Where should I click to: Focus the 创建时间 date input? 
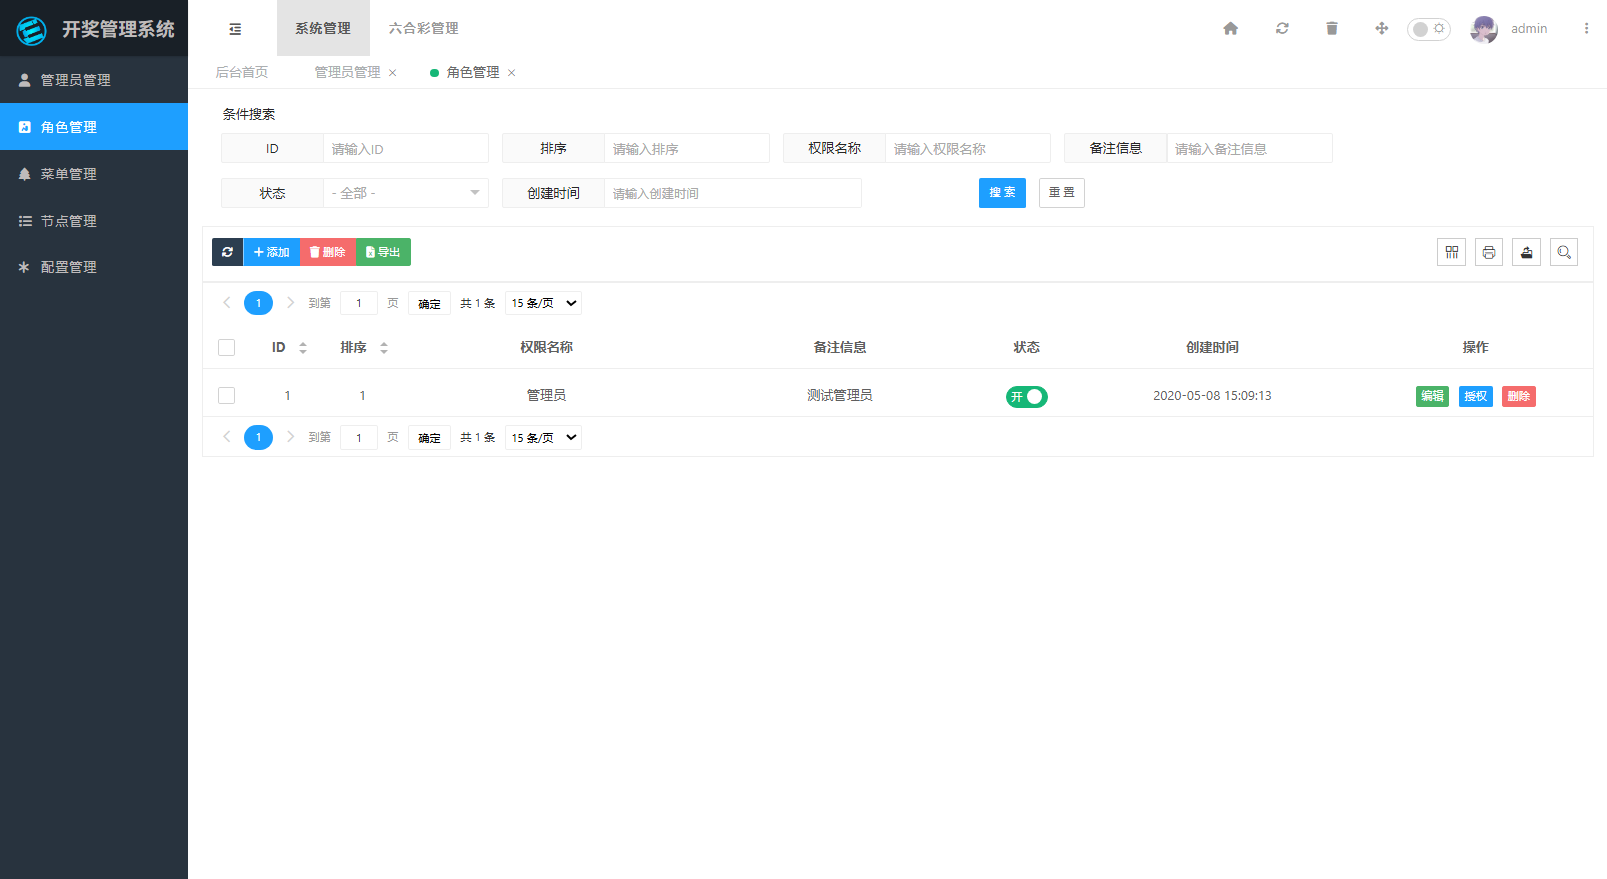tap(732, 193)
